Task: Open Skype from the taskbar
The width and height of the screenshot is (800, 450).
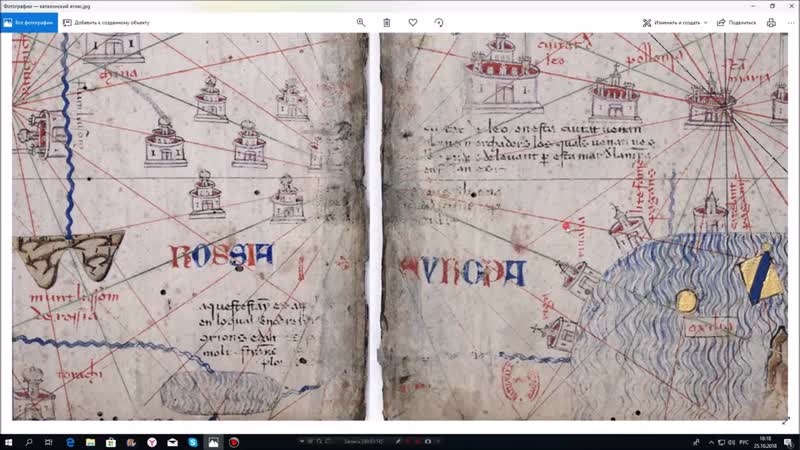Action: point(193,442)
